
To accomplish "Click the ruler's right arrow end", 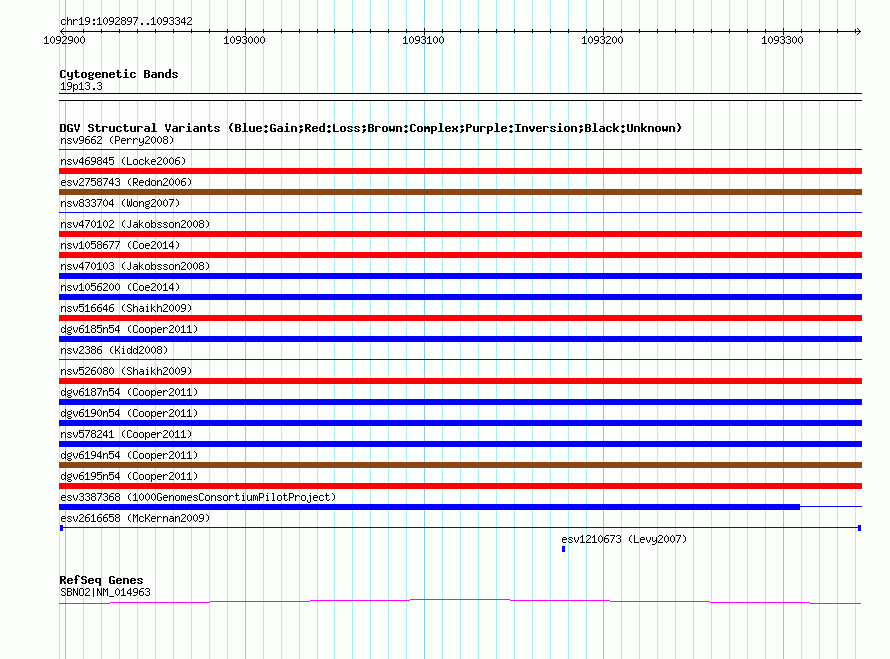I will coord(858,31).
